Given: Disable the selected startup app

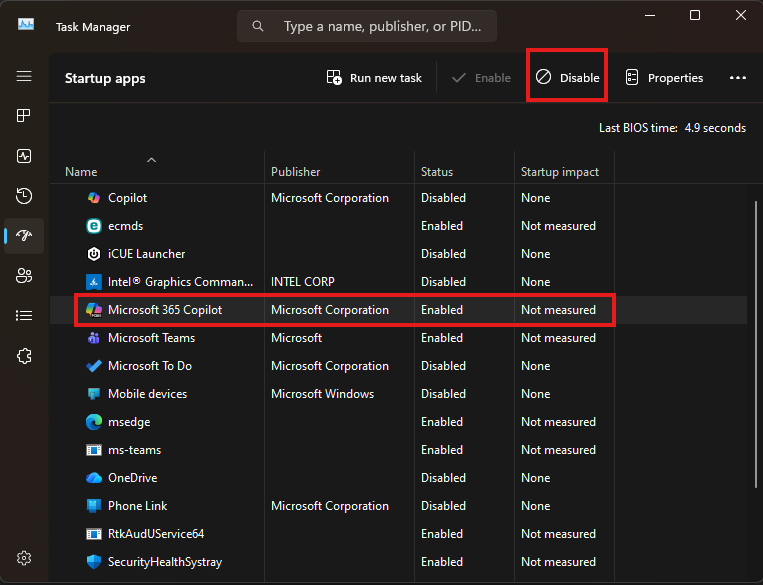Looking at the screenshot, I should tap(567, 78).
